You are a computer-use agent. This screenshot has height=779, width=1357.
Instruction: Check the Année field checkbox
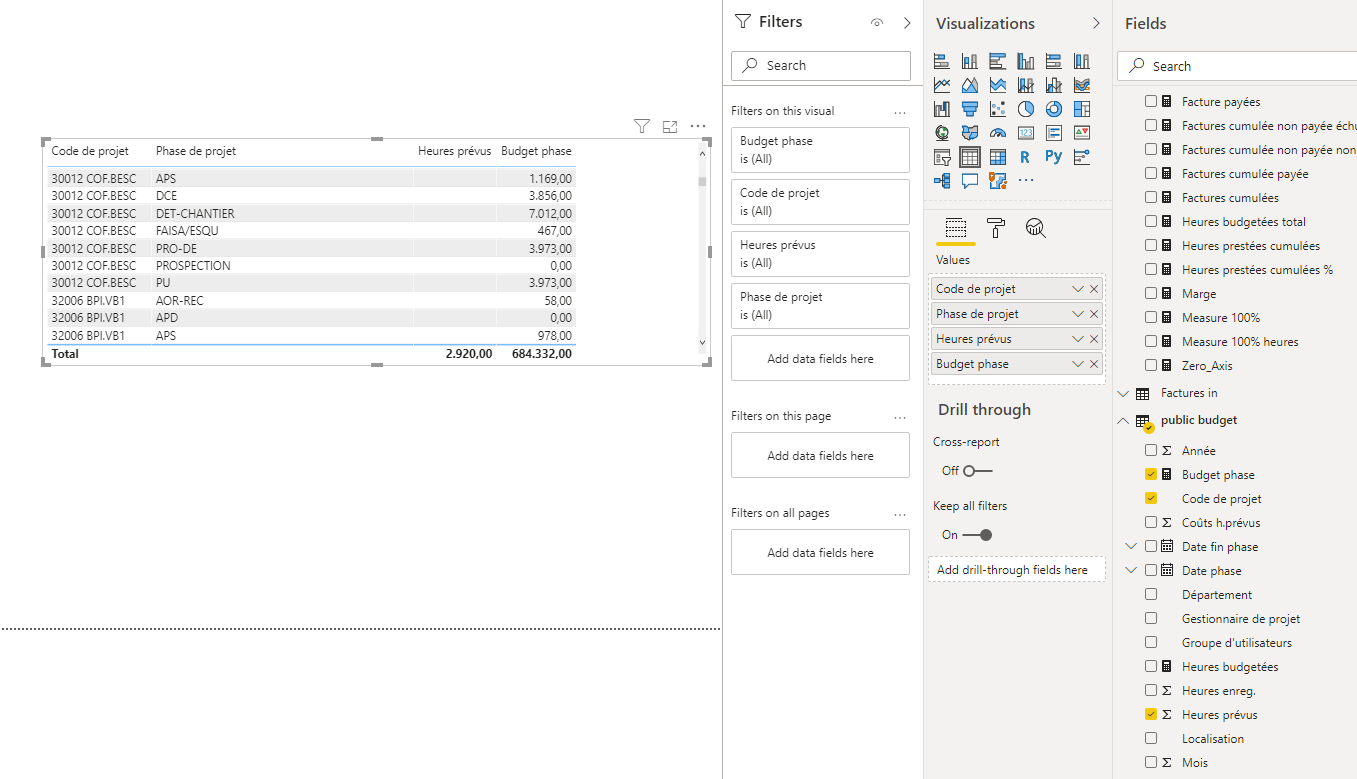click(x=1151, y=451)
